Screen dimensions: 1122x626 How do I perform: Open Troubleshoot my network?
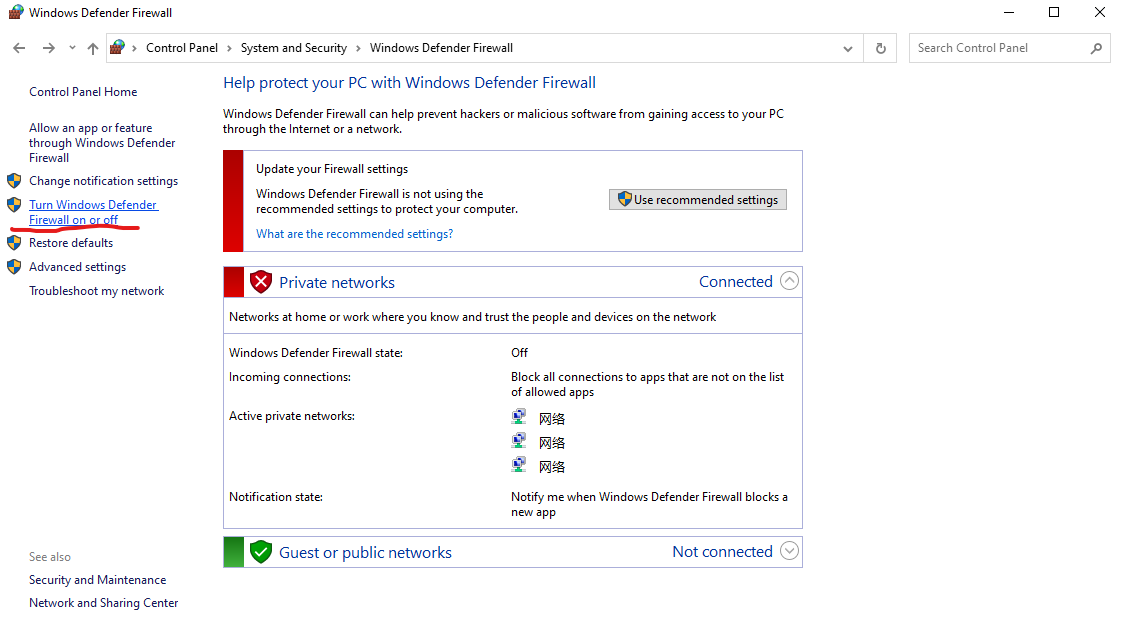[x=97, y=290]
